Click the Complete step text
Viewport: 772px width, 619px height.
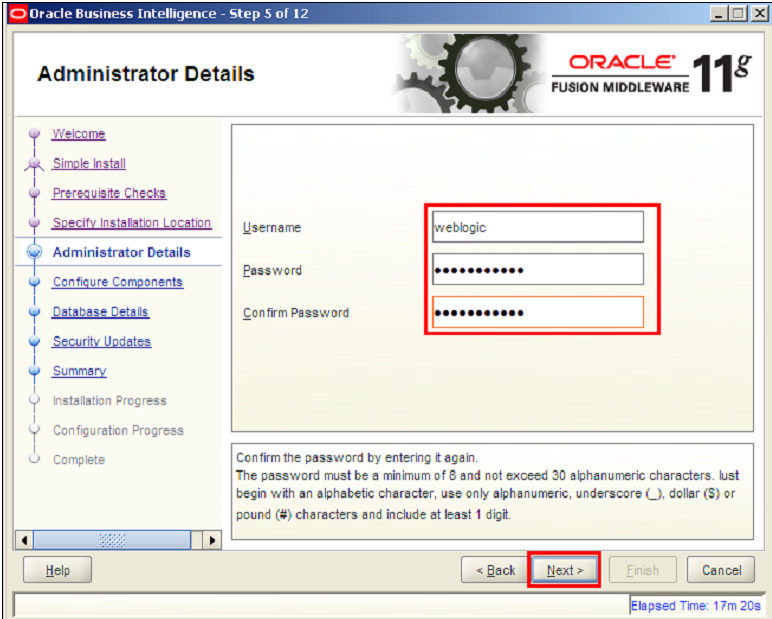click(x=79, y=460)
